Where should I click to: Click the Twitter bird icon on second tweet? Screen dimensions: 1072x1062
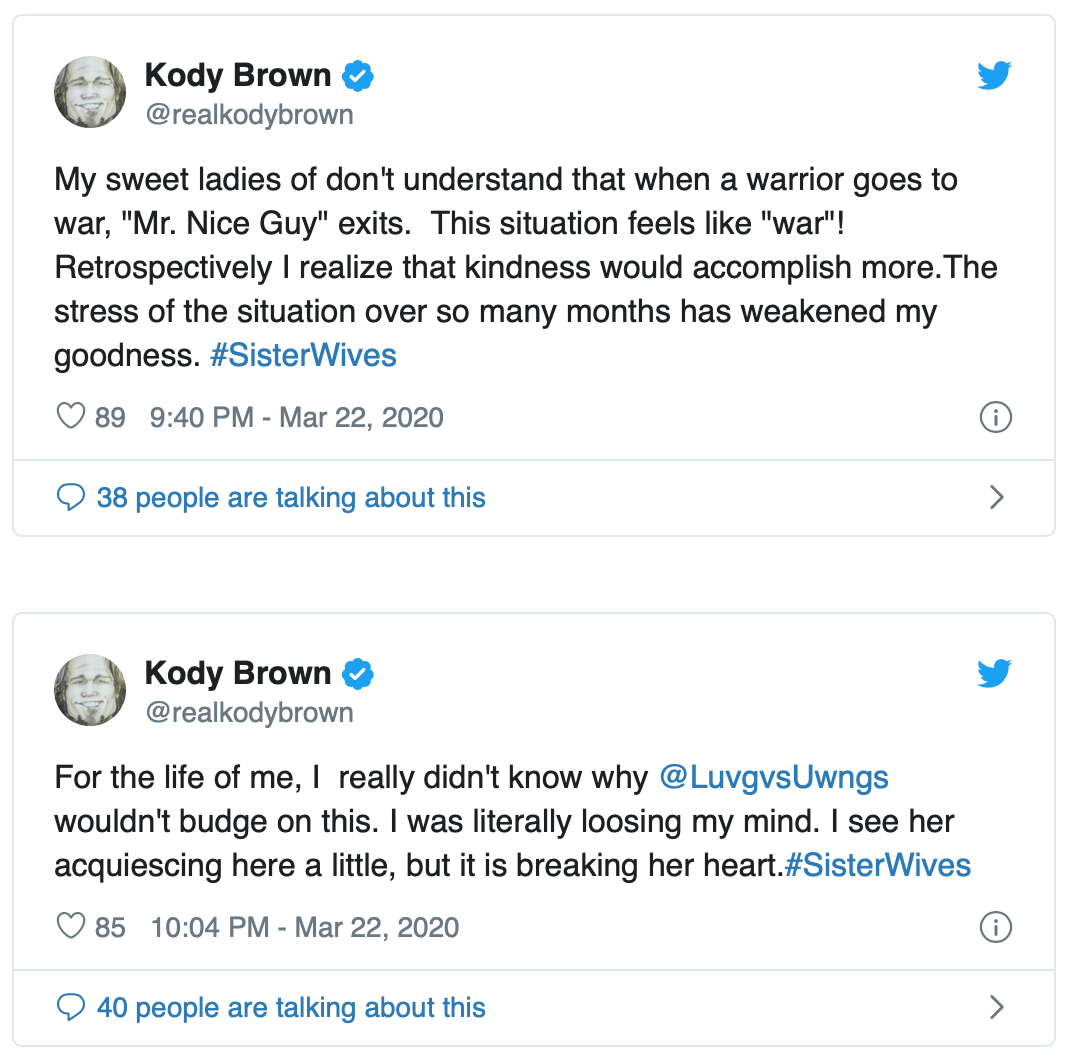[994, 674]
